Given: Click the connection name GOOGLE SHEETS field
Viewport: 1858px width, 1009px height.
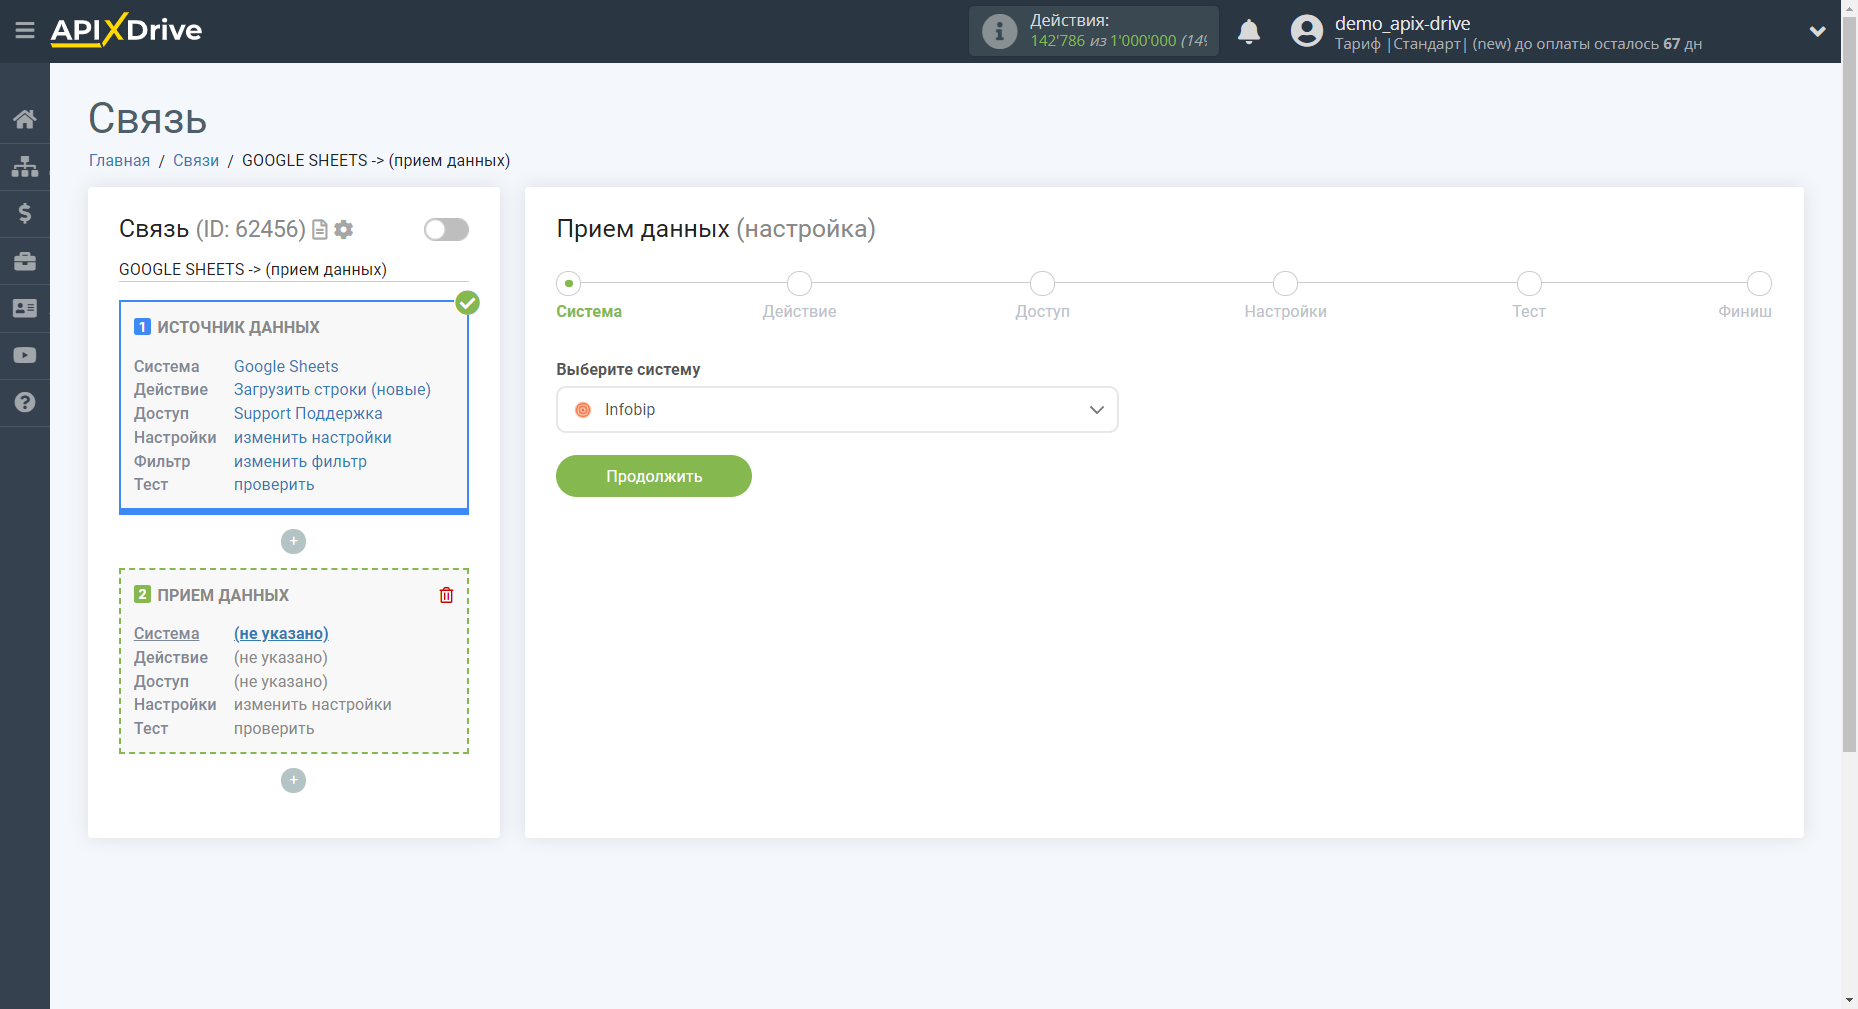Looking at the screenshot, I should tap(294, 270).
